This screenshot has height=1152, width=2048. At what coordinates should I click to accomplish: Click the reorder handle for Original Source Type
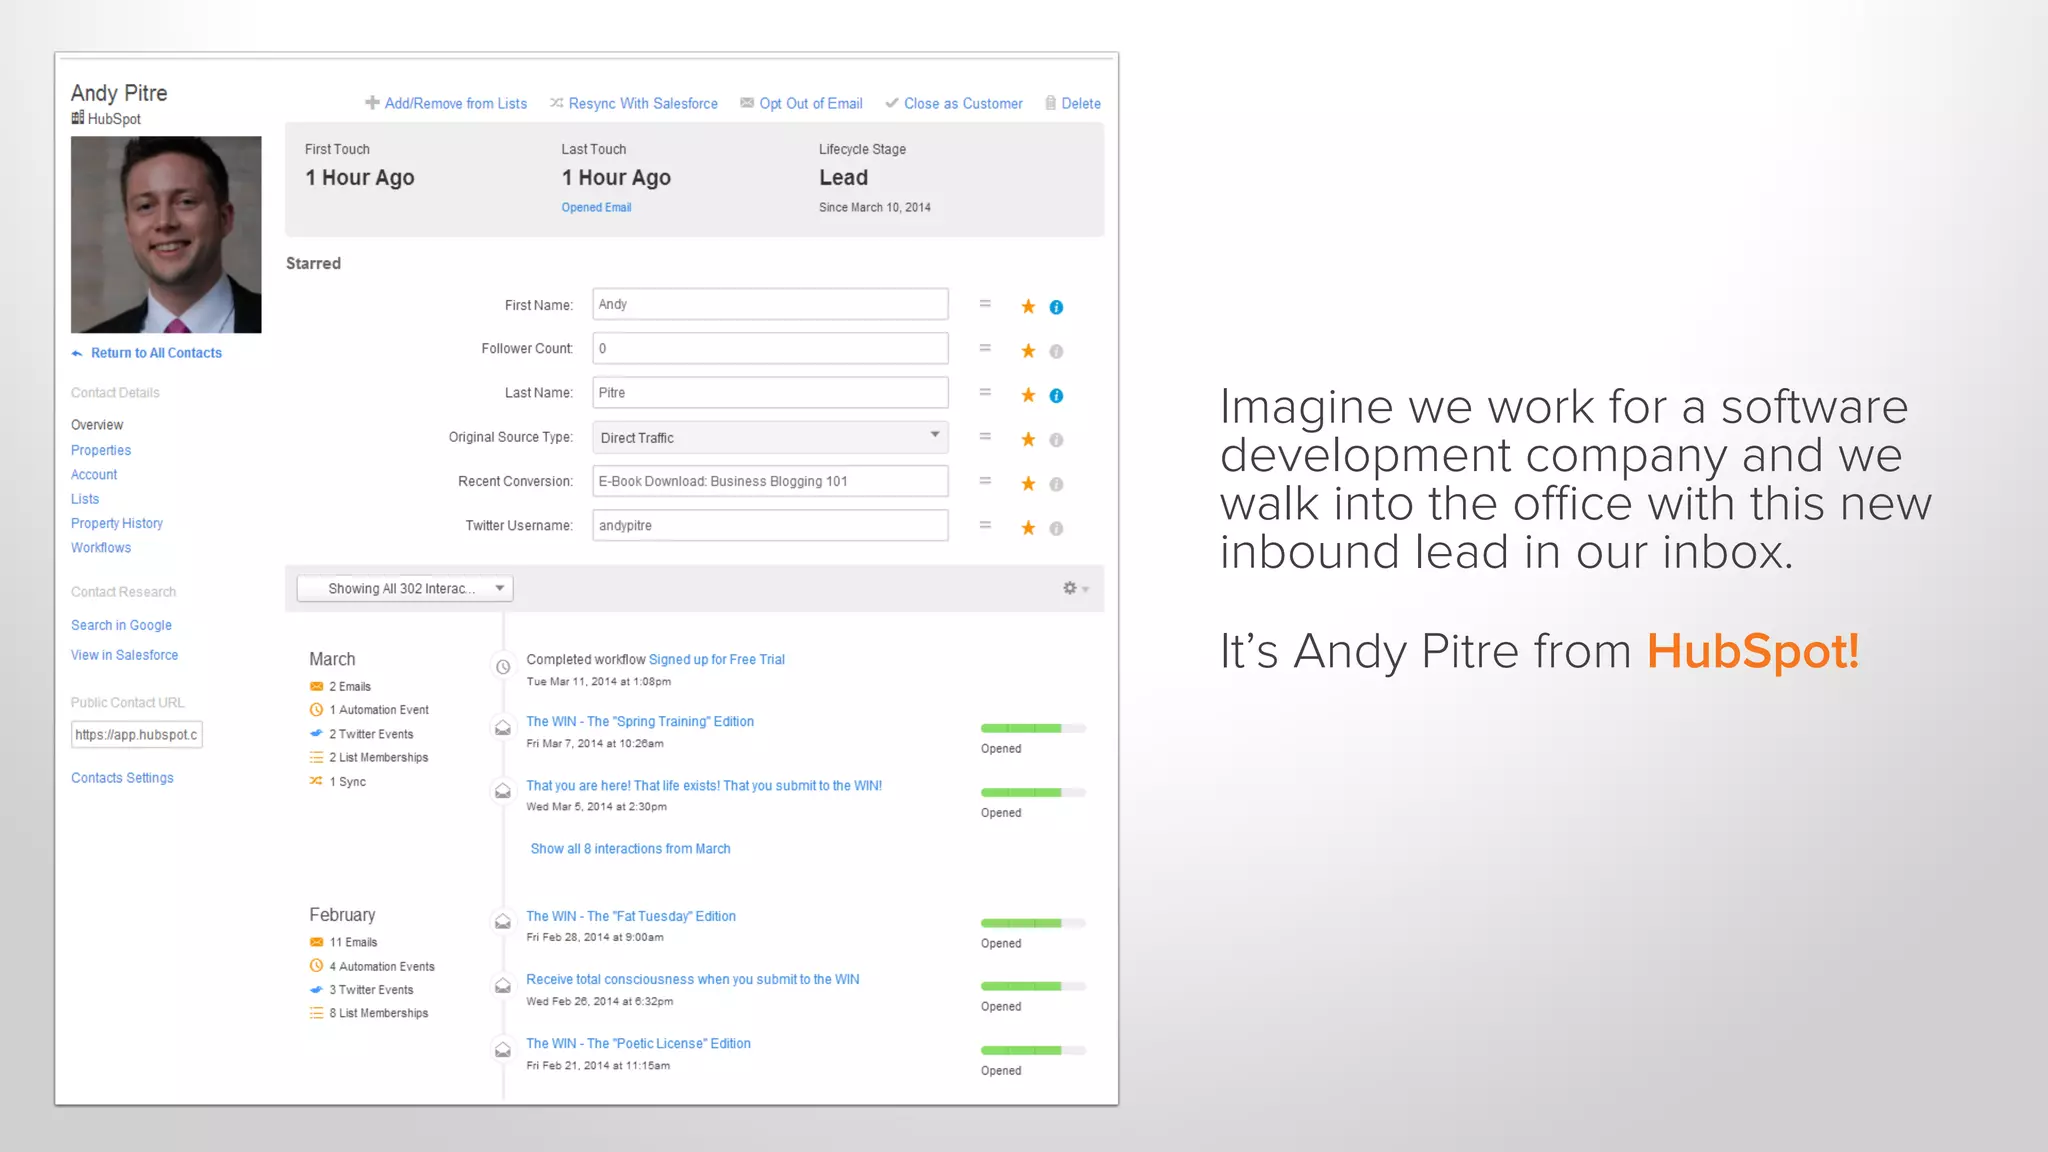pyautogui.click(x=985, y=437)
